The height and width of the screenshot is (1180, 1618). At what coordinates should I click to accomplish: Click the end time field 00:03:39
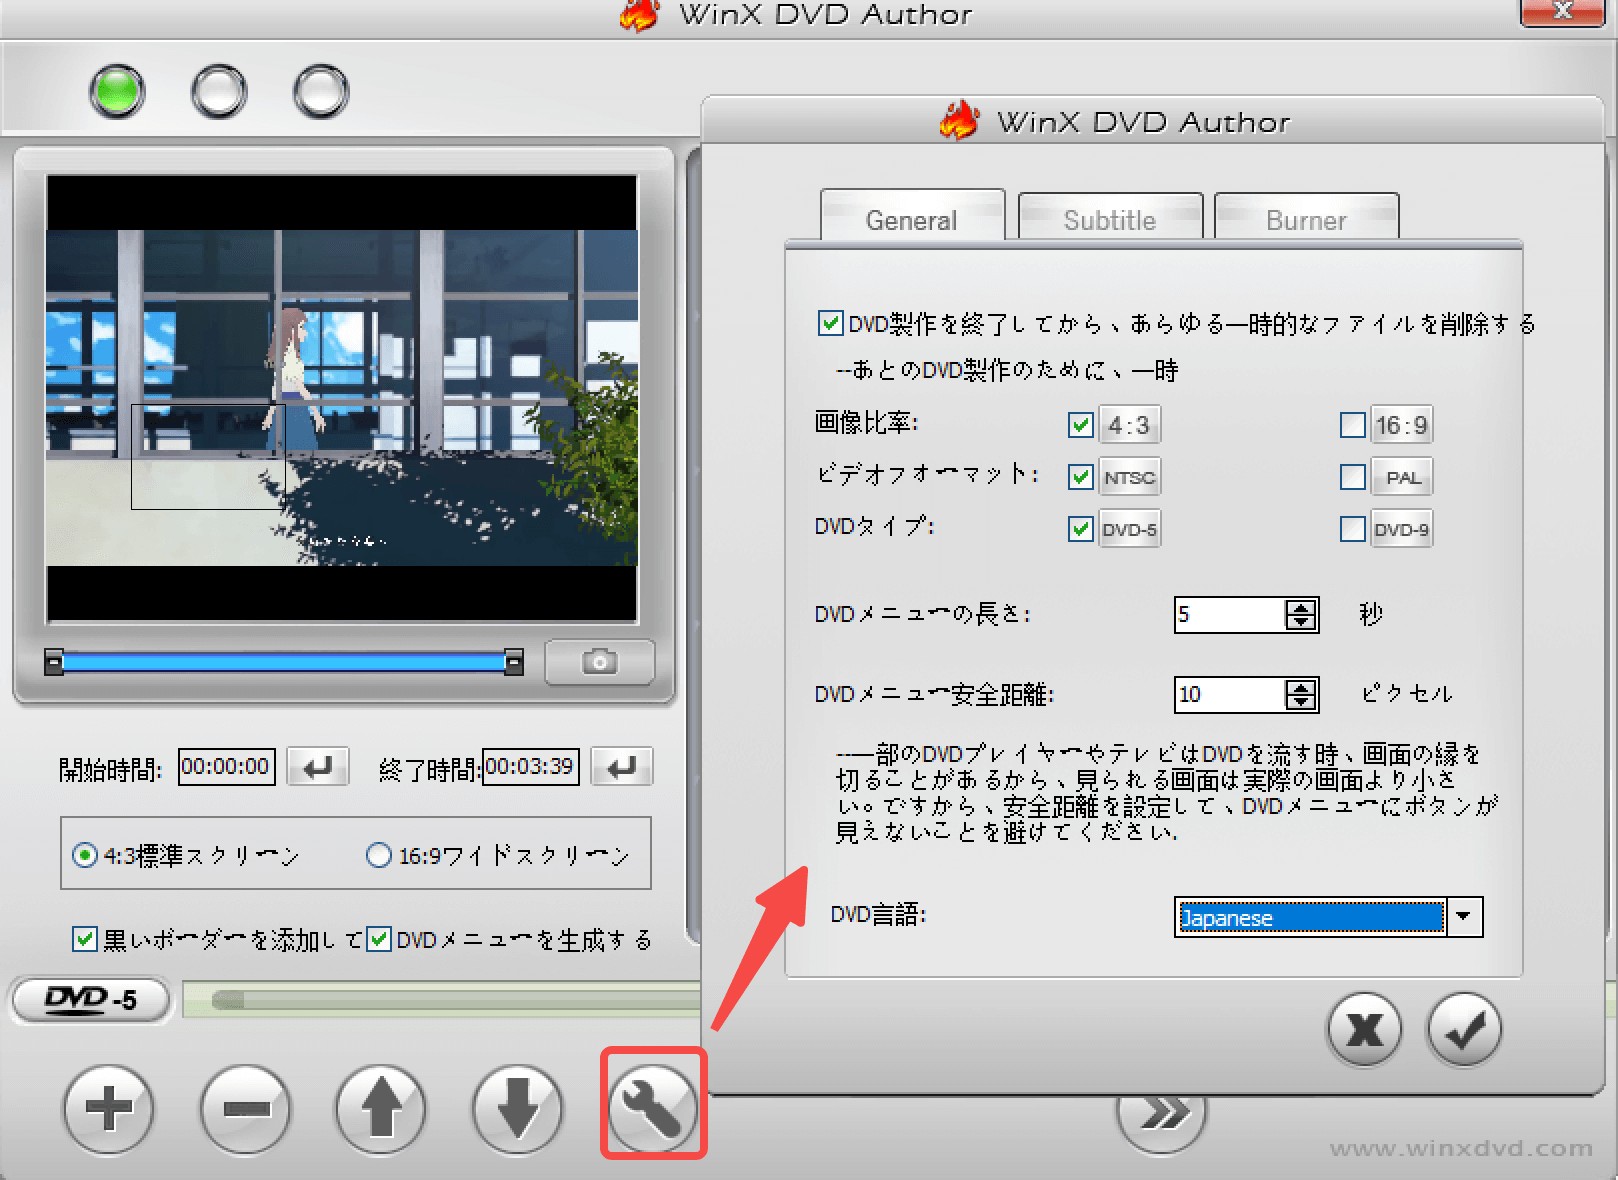[531, 767]
